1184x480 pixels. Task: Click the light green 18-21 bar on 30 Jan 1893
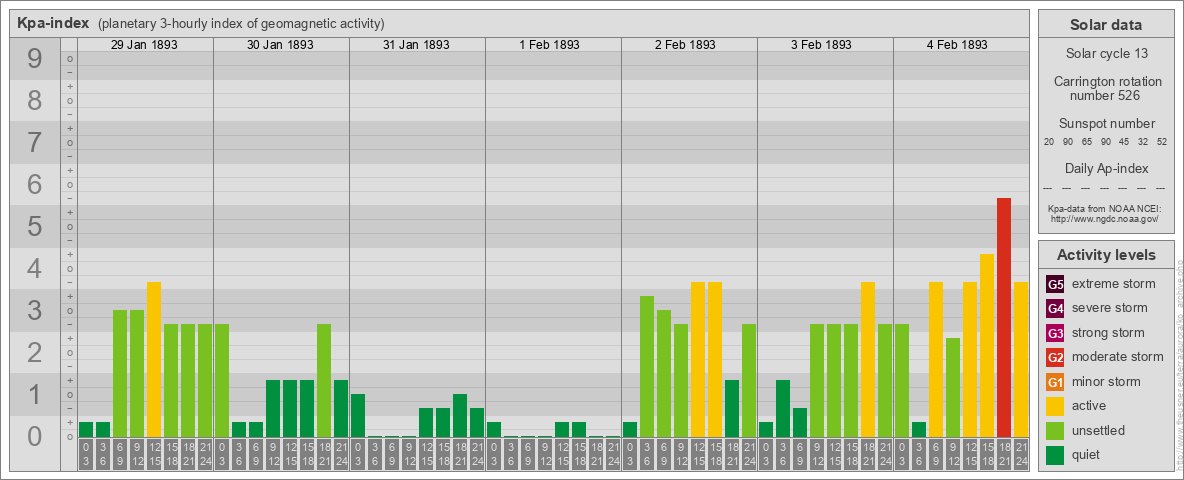click(x=324, y=380)
